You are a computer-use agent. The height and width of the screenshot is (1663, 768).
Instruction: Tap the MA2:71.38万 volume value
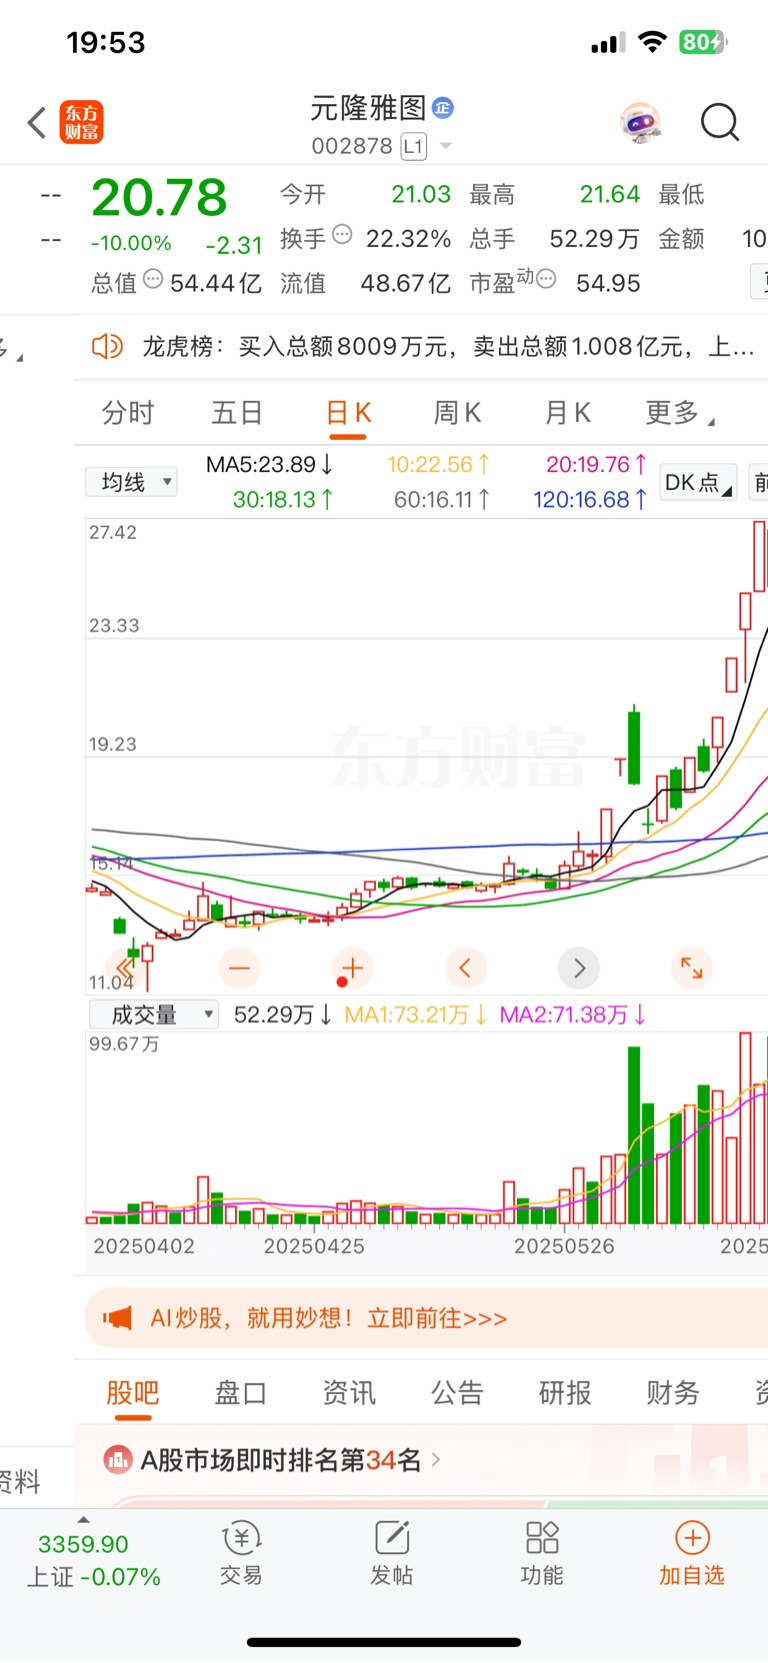pyautogui.click(x=573, y=1015)
